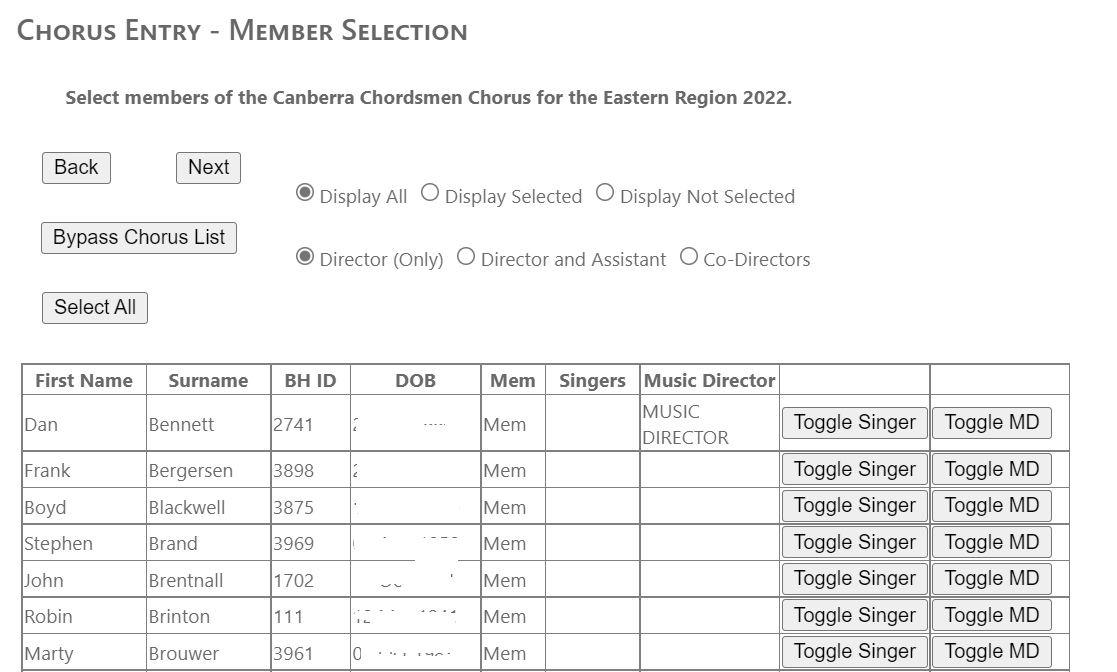Choose Display Selected radio option
Image resolution: width=1117 pixels, height=672 pixels.
pyautogui.click(x=430, y=194)
